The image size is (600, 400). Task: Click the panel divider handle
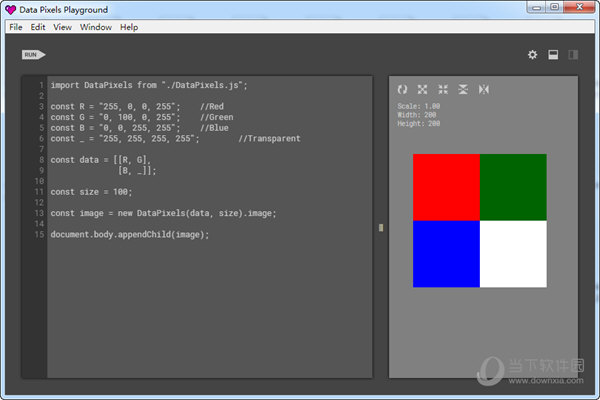[x=380, y=229]
